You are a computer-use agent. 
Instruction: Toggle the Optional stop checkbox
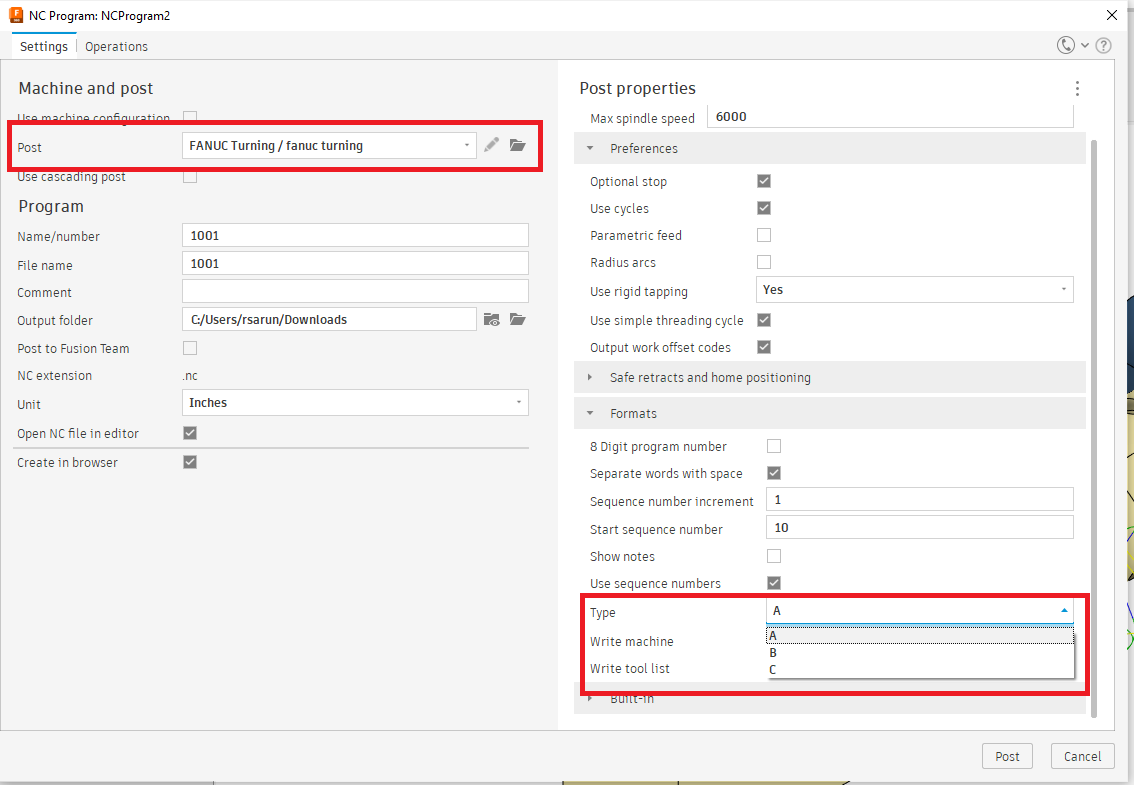(764, 182)
